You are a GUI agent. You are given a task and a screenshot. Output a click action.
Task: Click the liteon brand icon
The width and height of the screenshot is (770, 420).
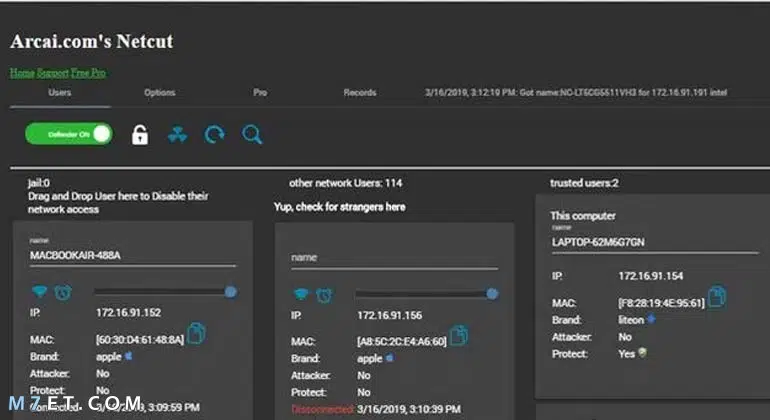651,319
